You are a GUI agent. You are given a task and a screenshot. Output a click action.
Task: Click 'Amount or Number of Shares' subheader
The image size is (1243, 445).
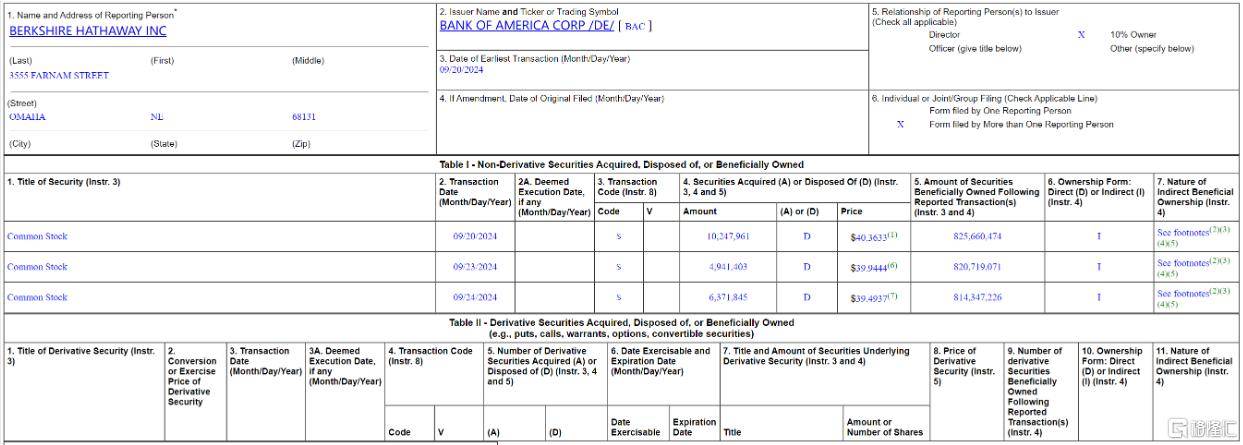[x=885, y=427]
